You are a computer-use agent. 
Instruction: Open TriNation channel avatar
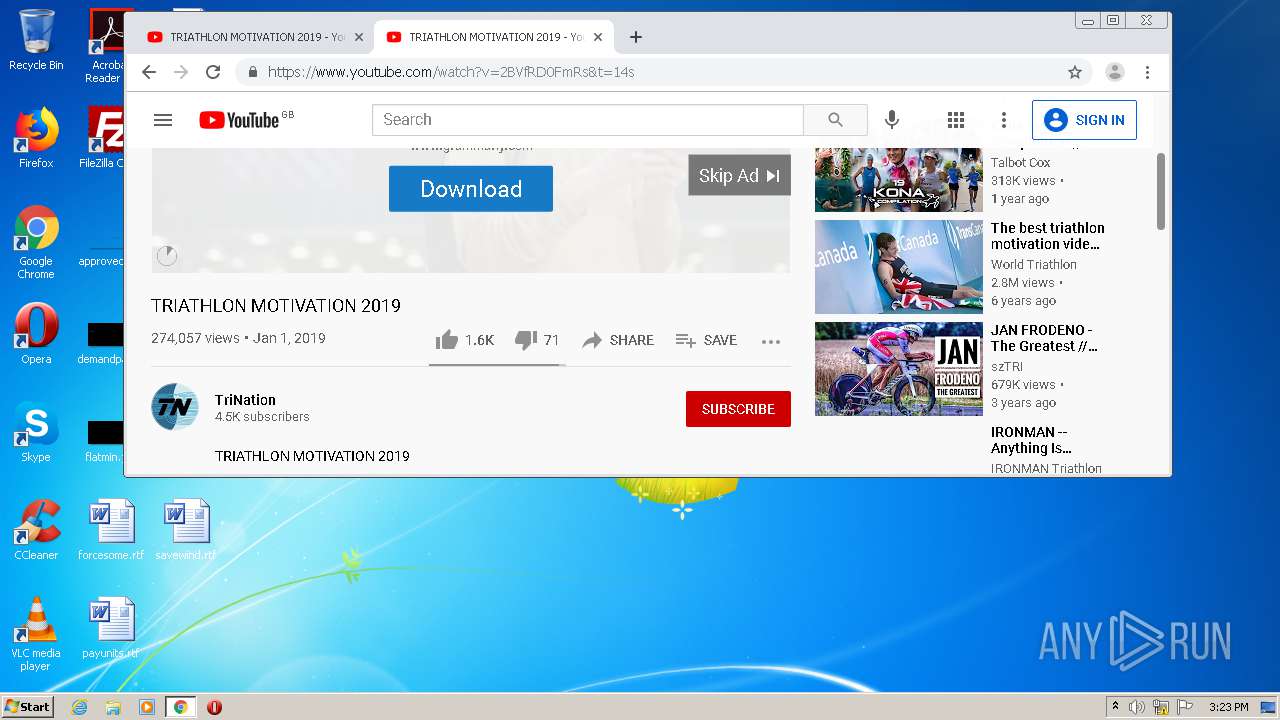coord(175,407)
